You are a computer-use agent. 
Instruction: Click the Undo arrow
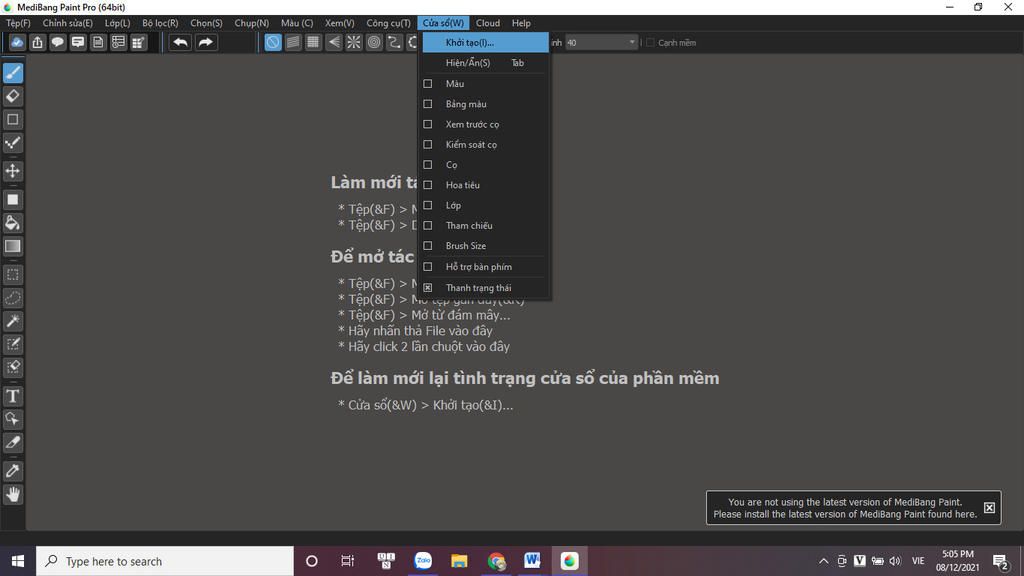[x=180, y=42]
